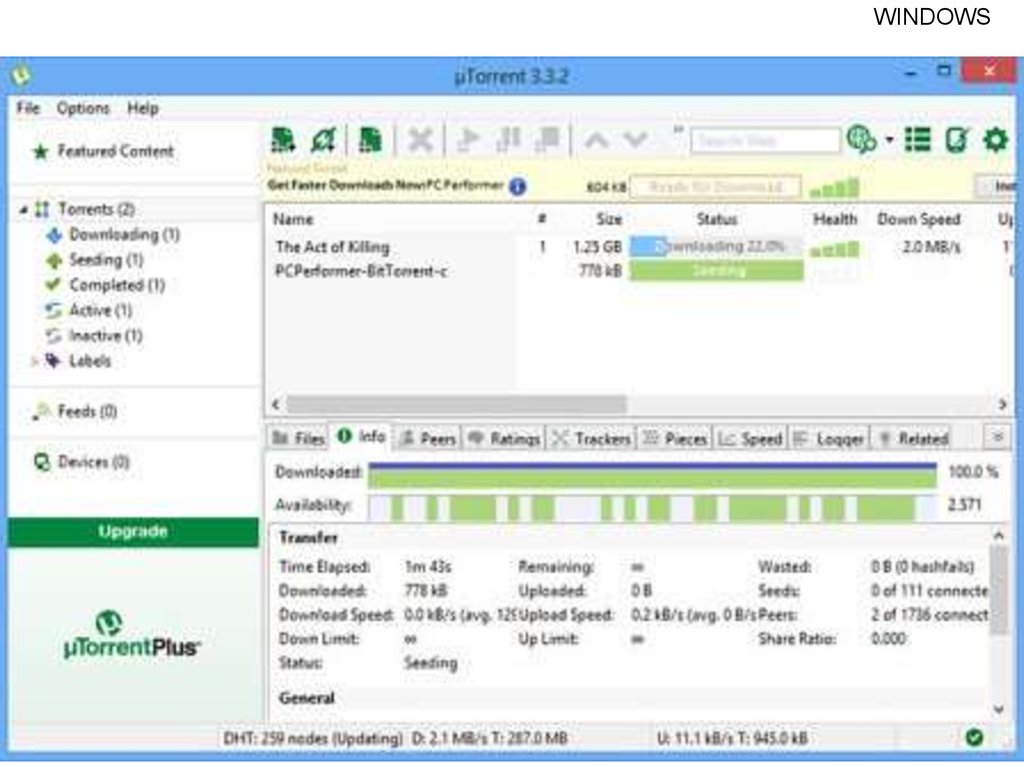The image size is (1024, 767).
Task: Click the uTorrentPlus banner logo
Action: 131,634
